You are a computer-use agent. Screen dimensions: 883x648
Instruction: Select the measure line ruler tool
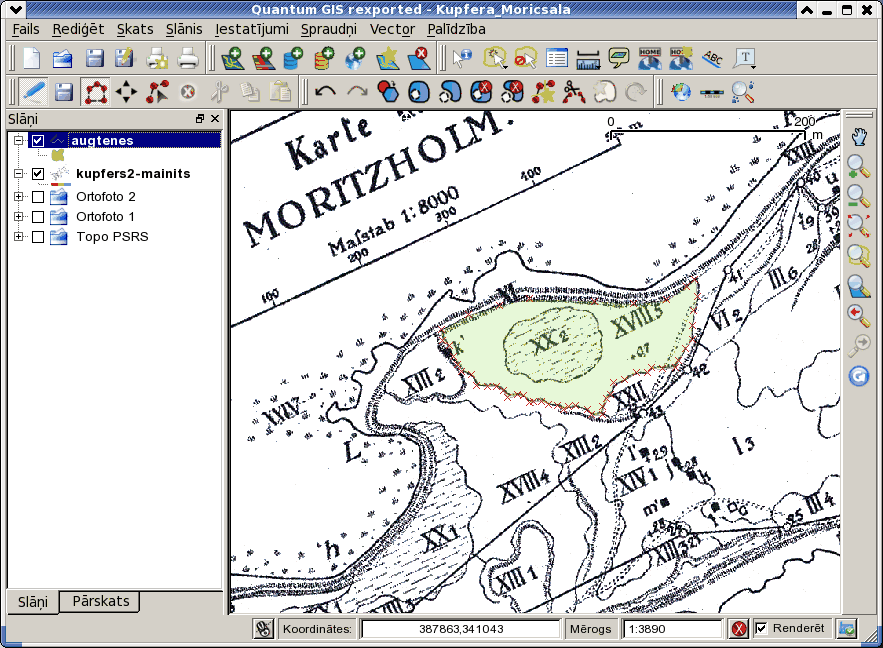tap(588, 58)
